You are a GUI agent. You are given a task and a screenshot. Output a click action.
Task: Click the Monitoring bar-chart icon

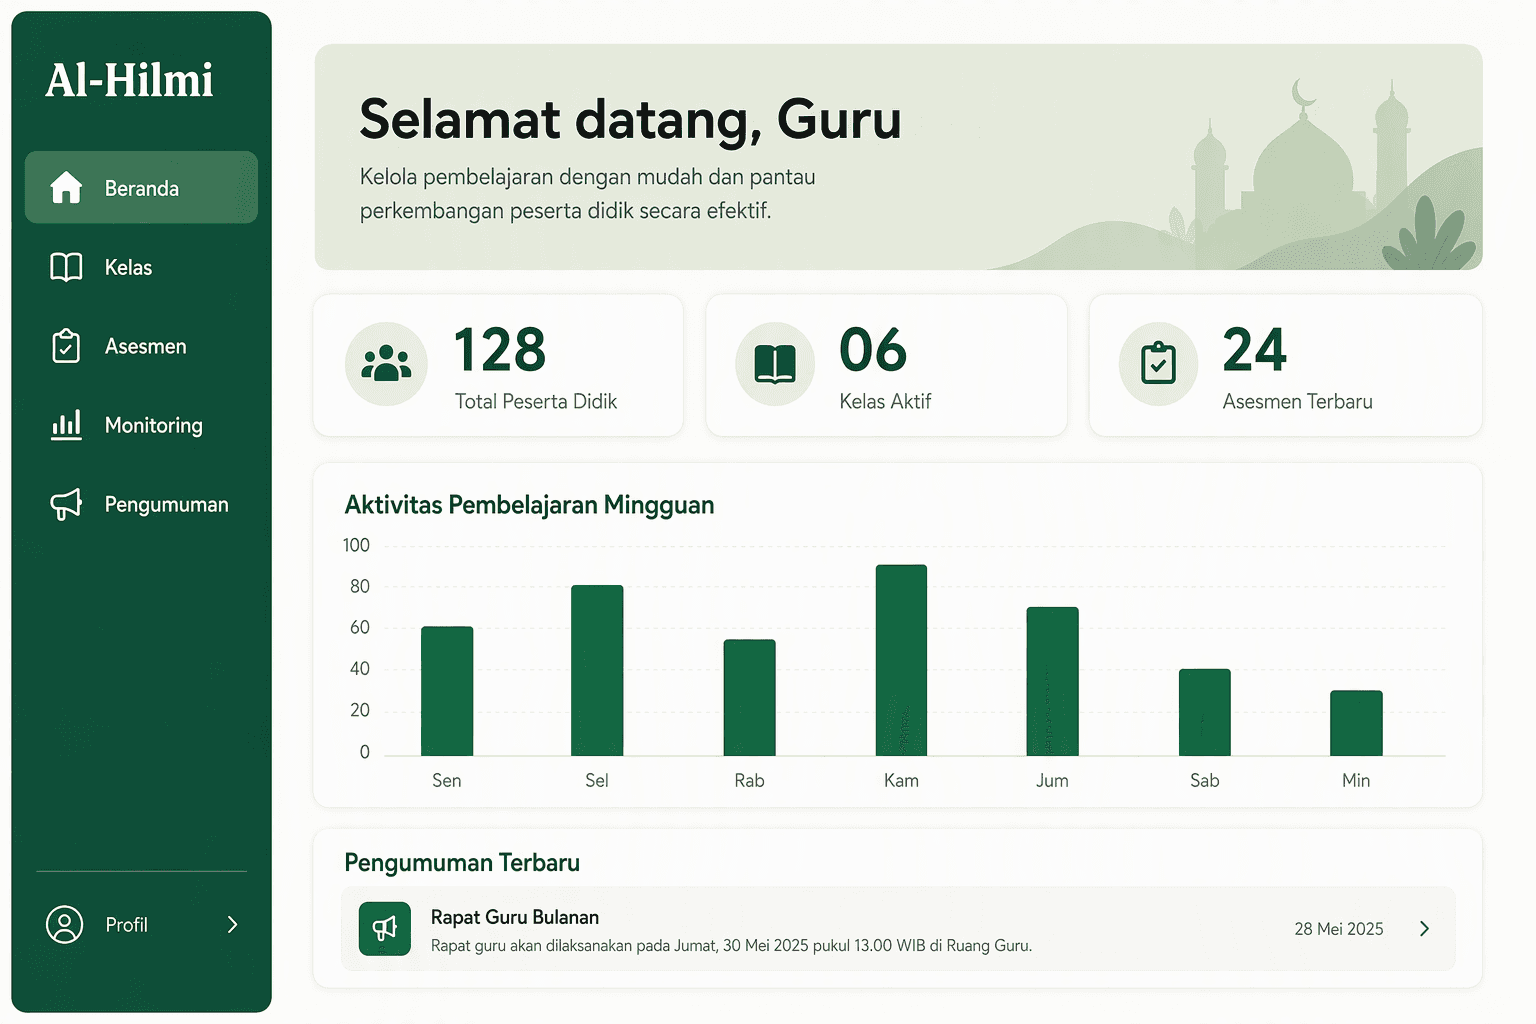66,425
